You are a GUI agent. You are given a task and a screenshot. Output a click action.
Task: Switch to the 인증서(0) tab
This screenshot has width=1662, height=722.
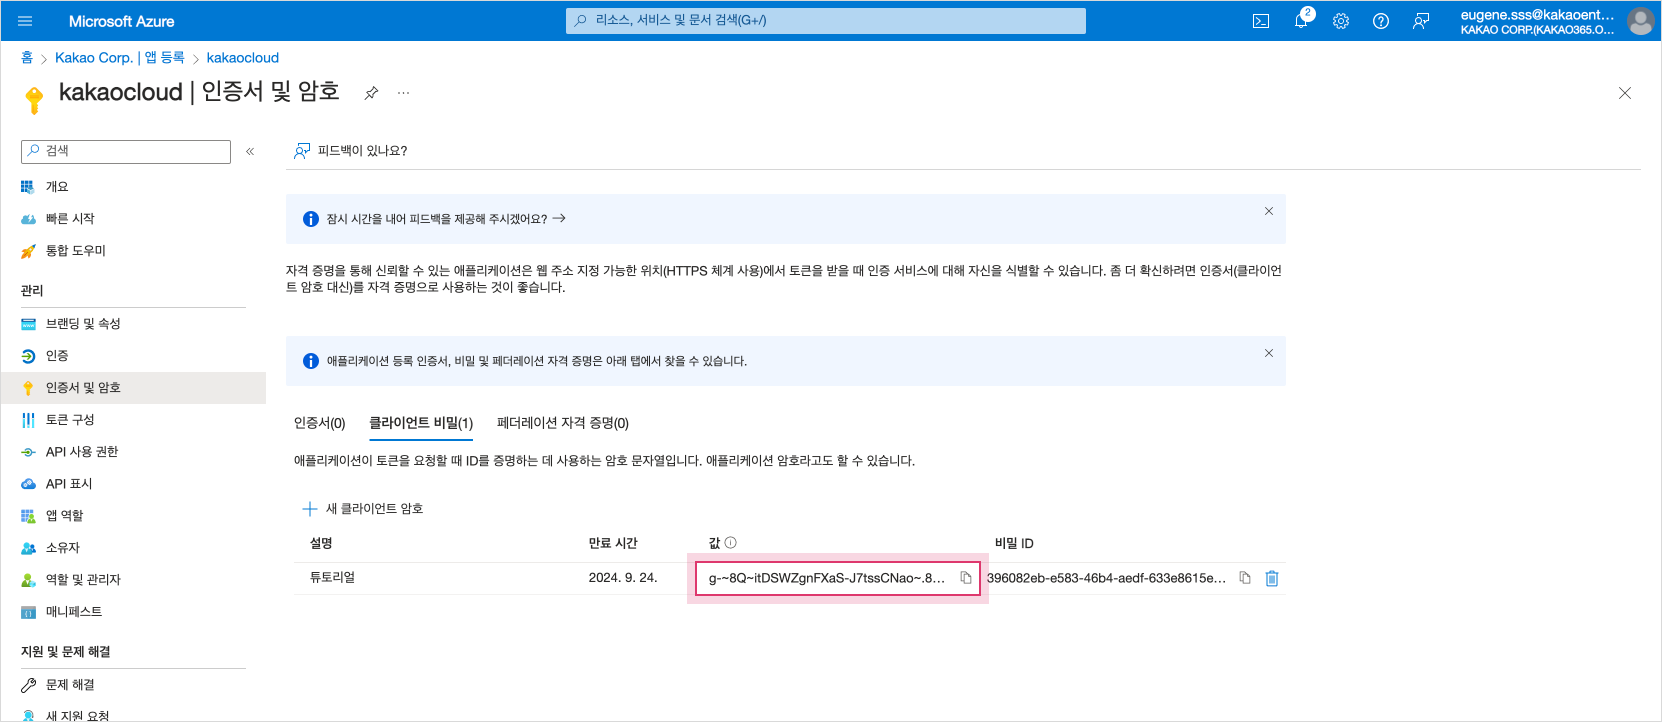[x=319, y=423]
